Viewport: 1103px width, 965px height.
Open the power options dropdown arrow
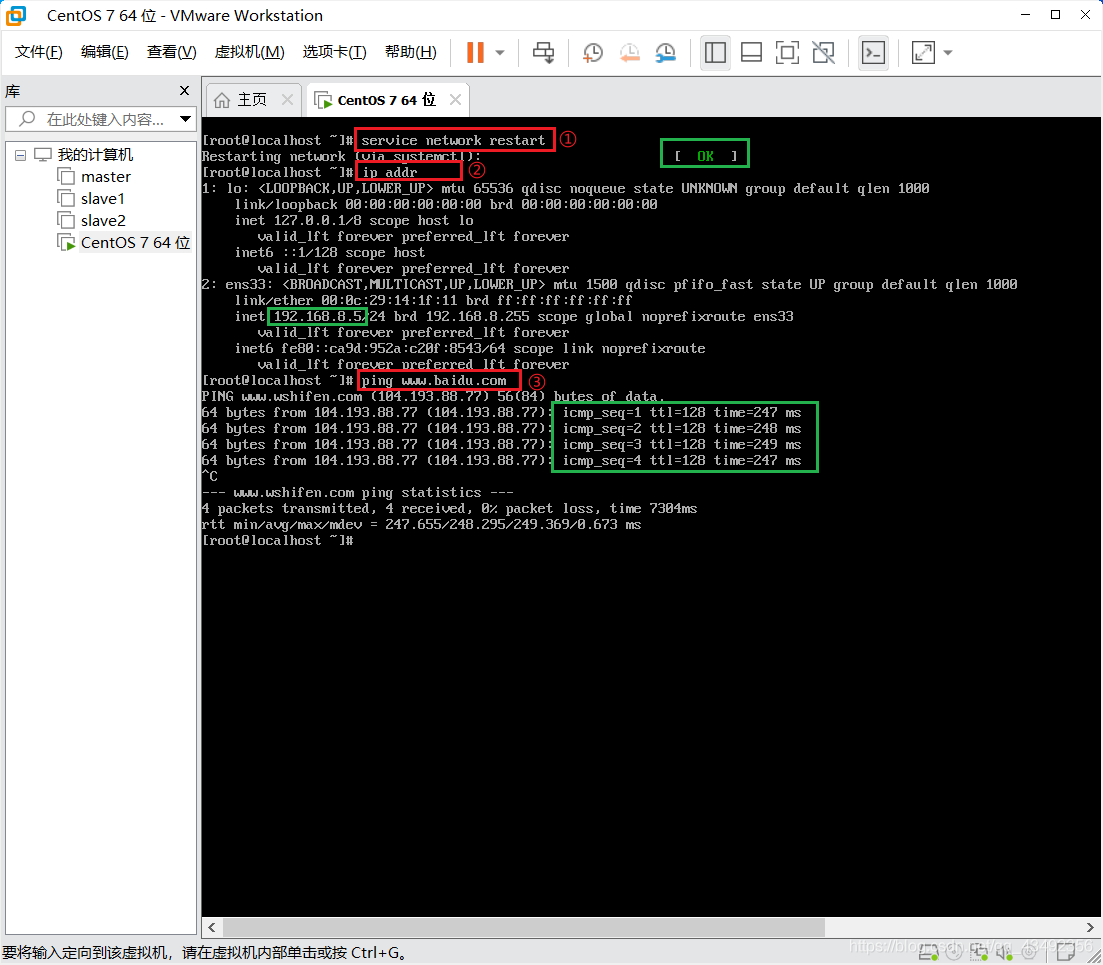(500, 53)
